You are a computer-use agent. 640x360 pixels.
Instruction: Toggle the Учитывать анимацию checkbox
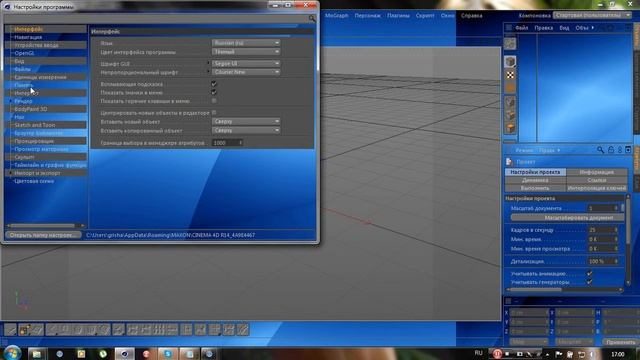point(589,273)
